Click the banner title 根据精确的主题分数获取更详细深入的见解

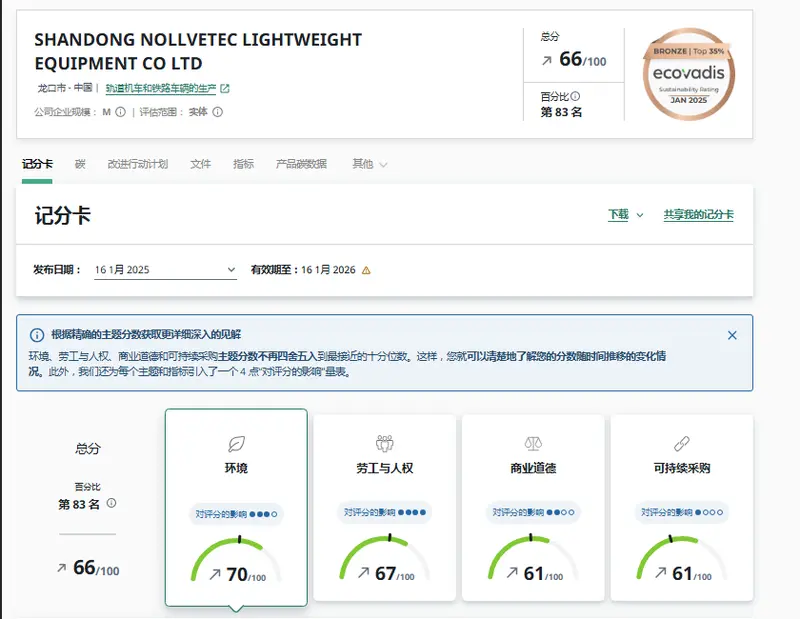[x=146, y=335]
